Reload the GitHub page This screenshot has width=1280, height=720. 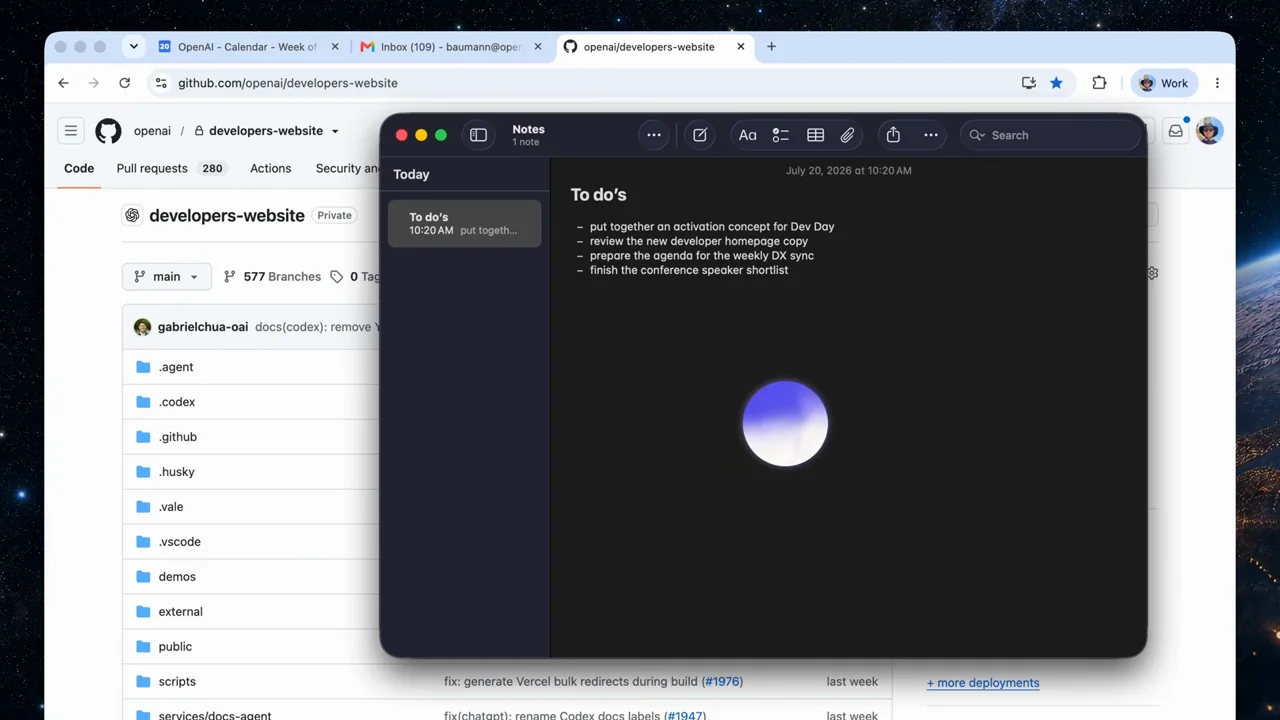coord(124,83)
